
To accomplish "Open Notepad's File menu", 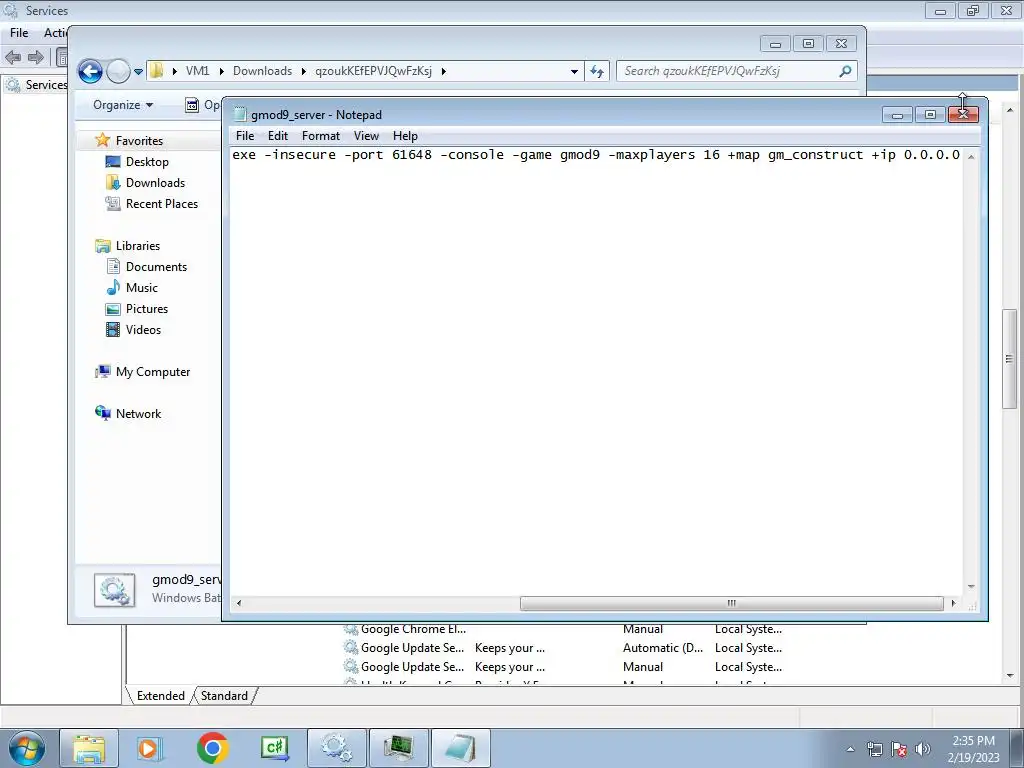I will (x=245, y=136).
